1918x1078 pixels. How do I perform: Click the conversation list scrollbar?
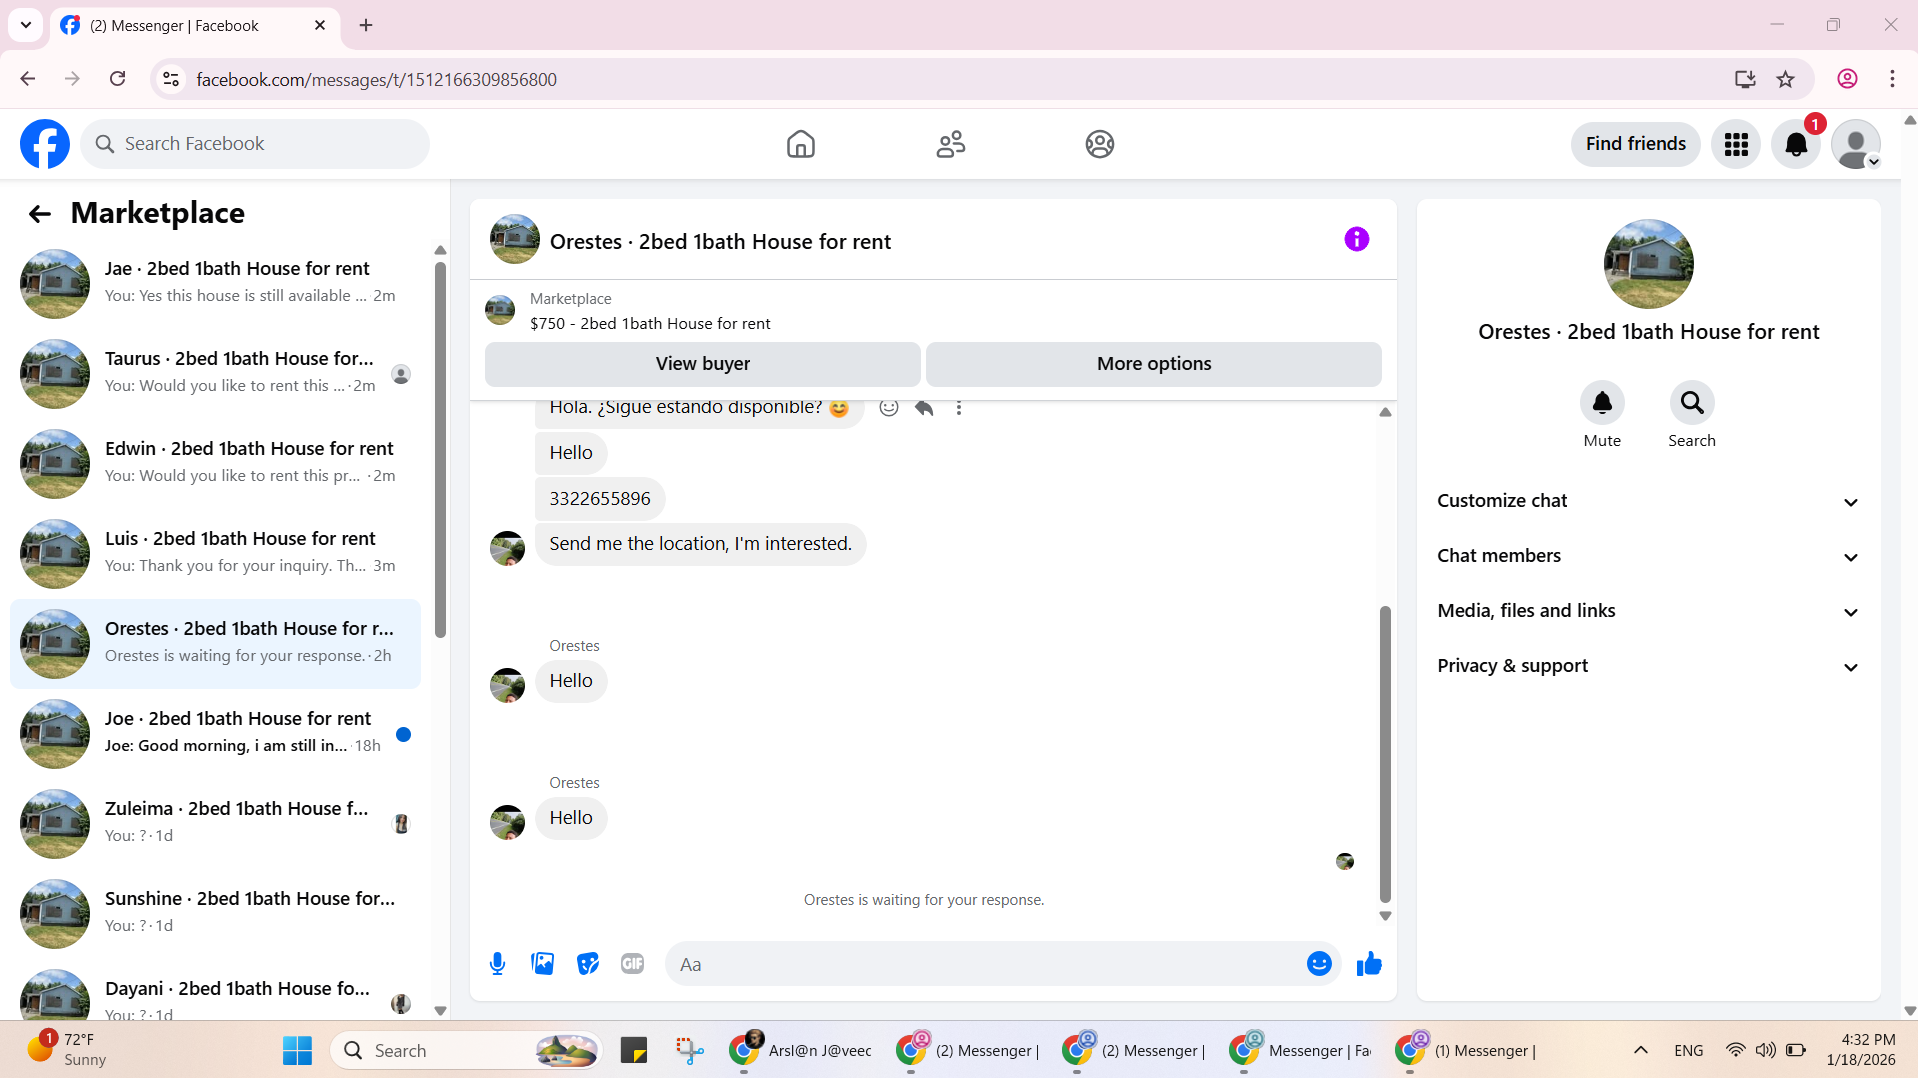[440, 450]
